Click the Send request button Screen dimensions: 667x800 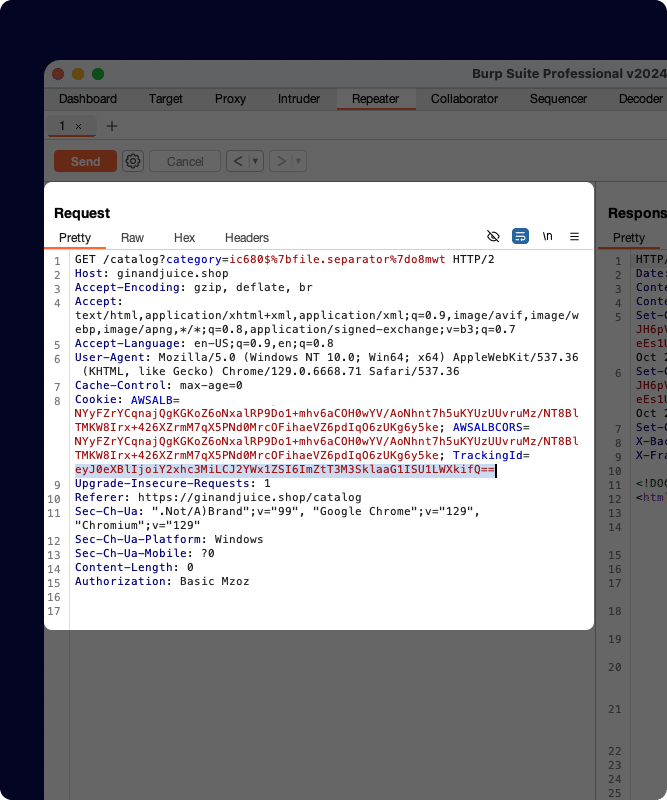(85, 161)
